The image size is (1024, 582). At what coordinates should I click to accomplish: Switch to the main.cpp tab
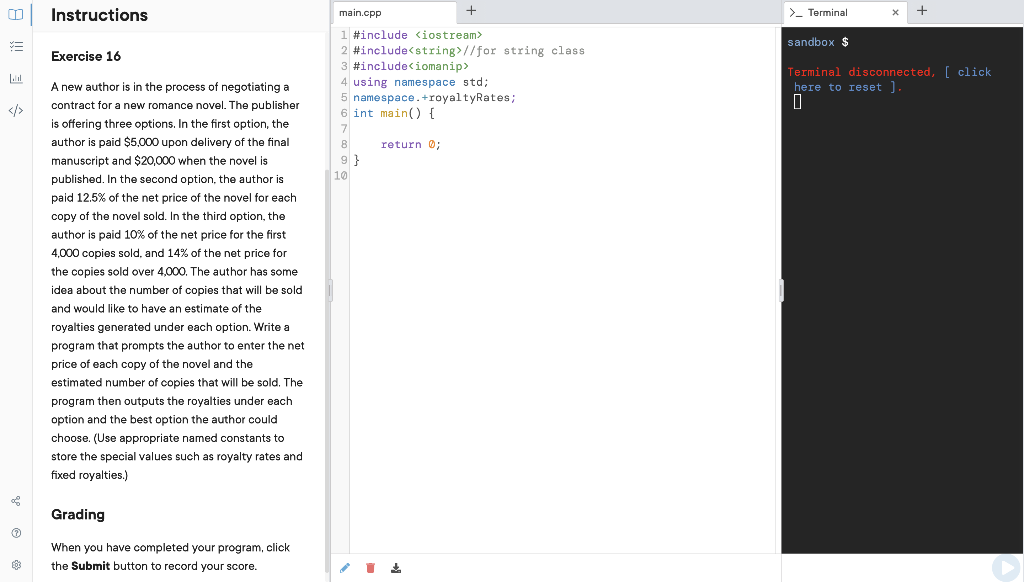tap(380, 13)
